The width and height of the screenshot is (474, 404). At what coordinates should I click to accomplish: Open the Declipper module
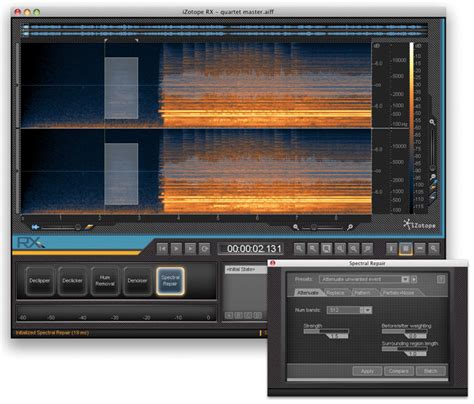(x=39, y=281)
